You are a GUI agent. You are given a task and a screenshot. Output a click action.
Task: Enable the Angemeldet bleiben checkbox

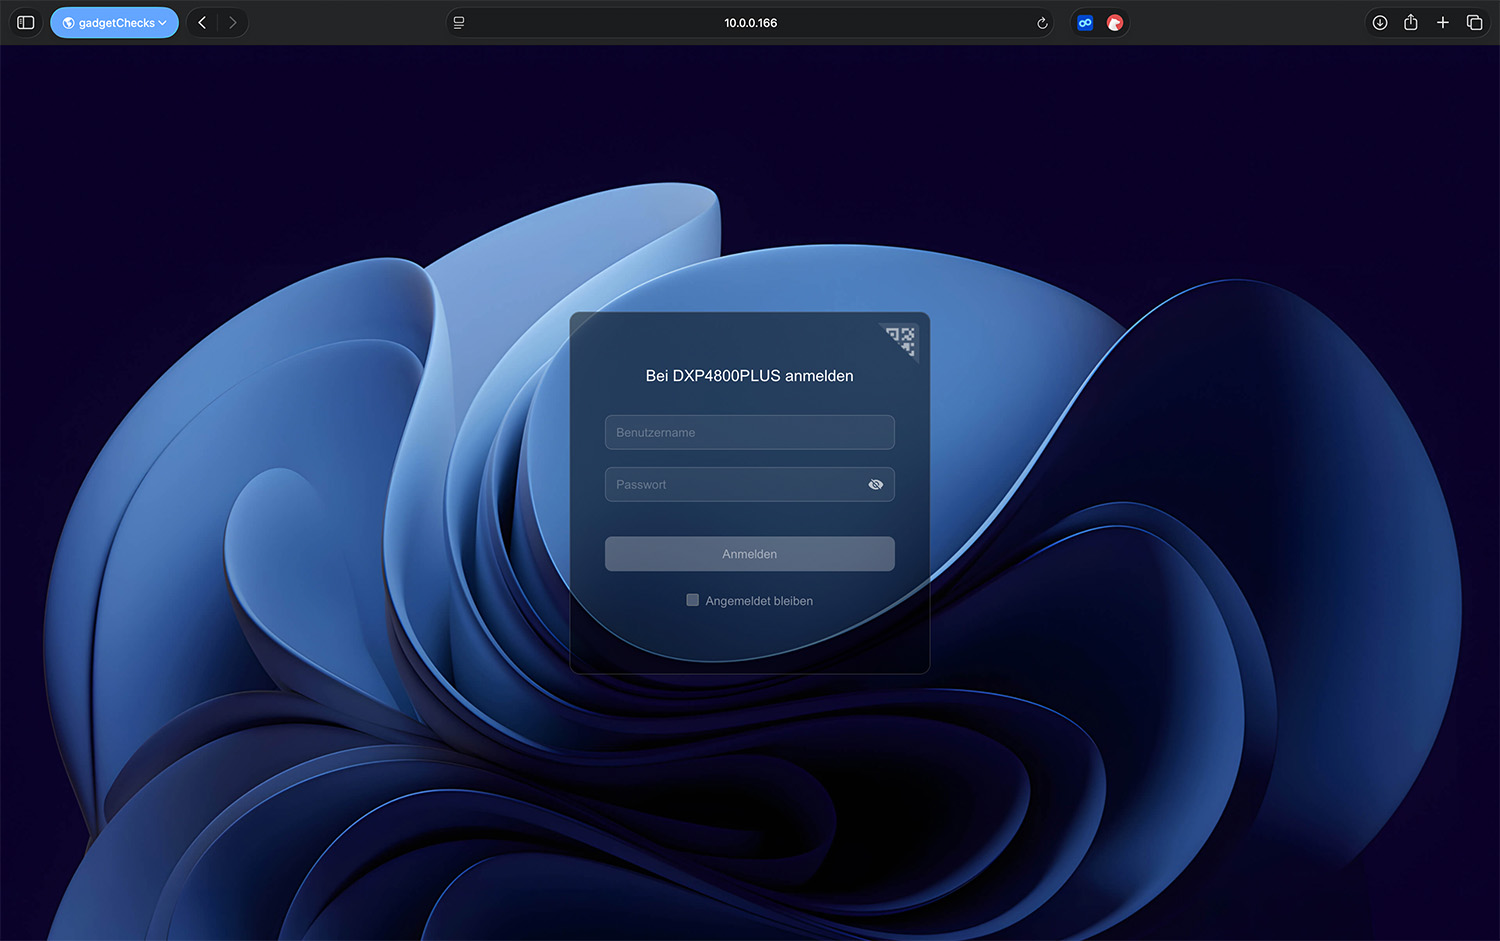692,600
